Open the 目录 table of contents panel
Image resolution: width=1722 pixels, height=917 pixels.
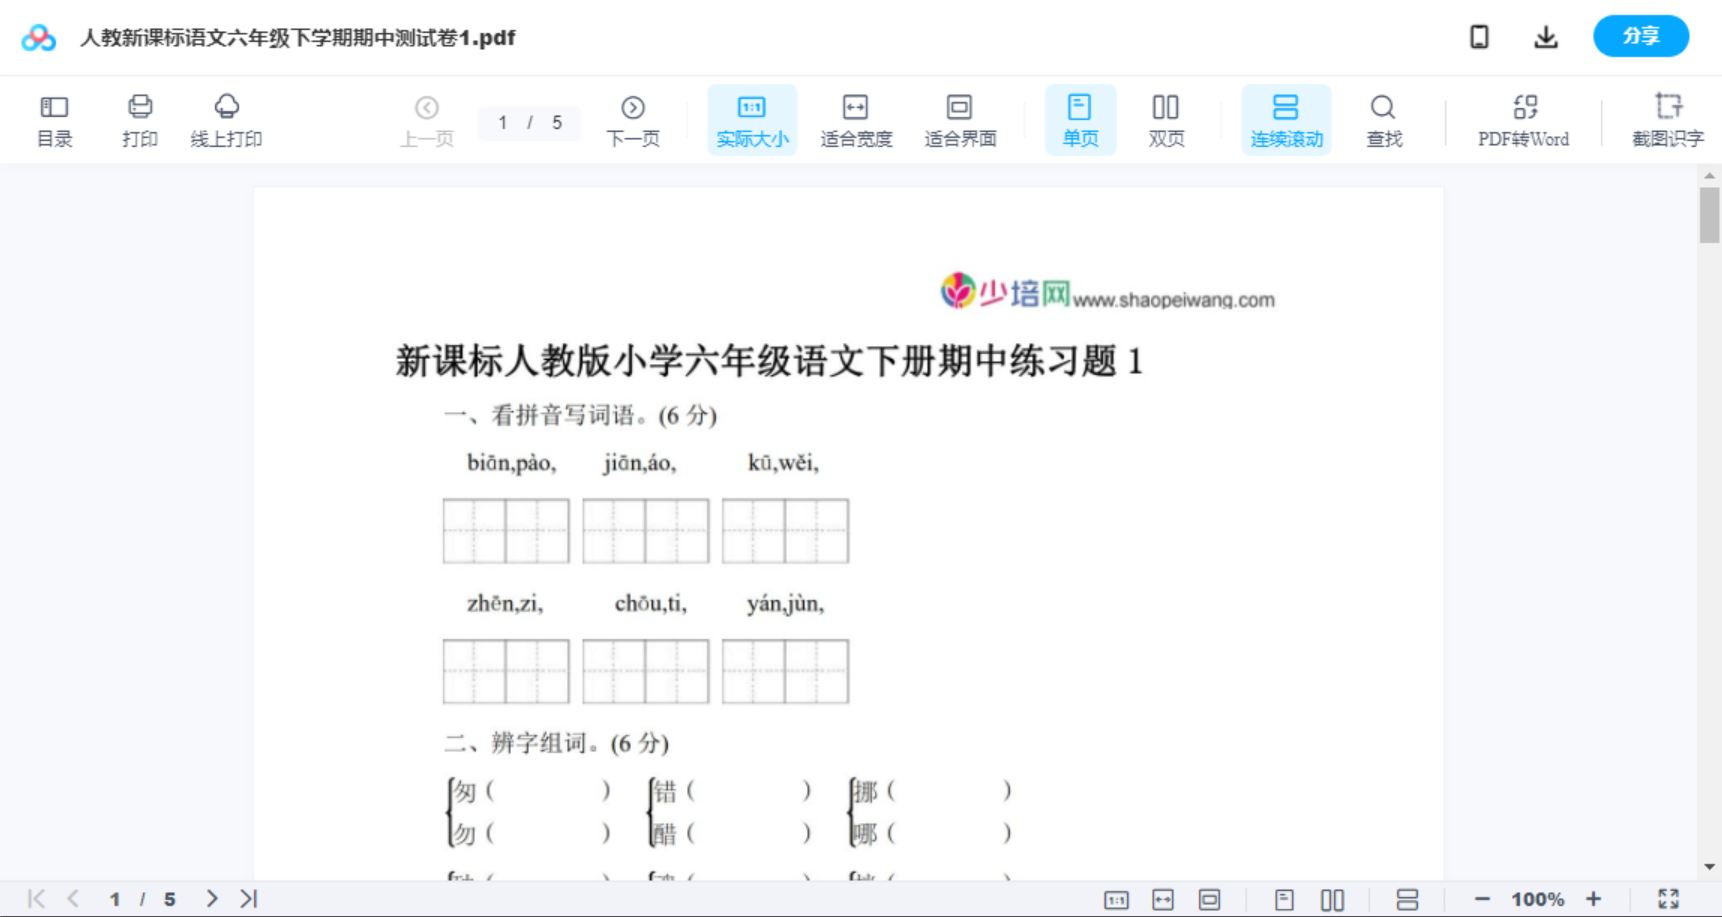54,119
